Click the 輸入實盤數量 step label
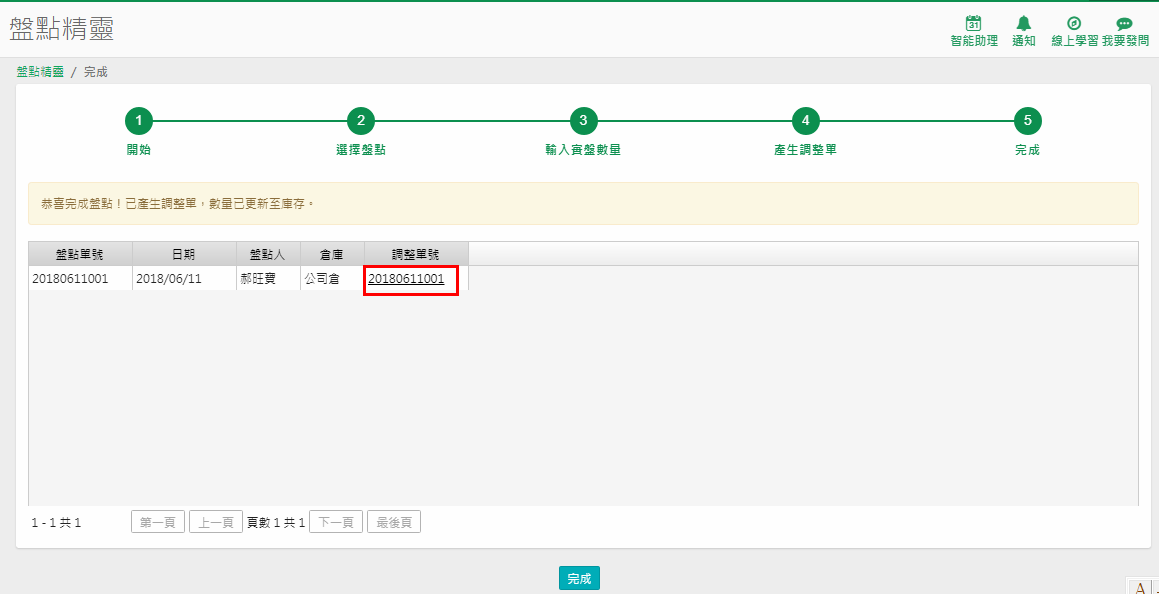 tap(583, 150)
